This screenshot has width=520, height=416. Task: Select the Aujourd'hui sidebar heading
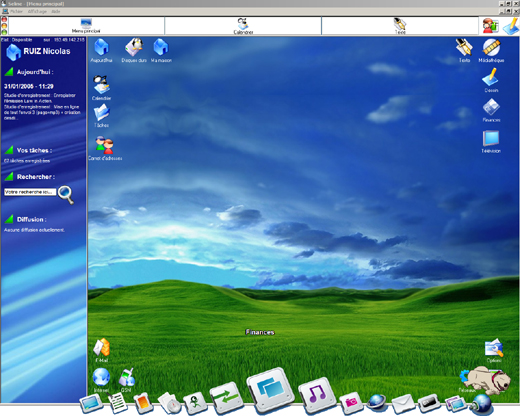pyautogui.click(x=35, y=72)
